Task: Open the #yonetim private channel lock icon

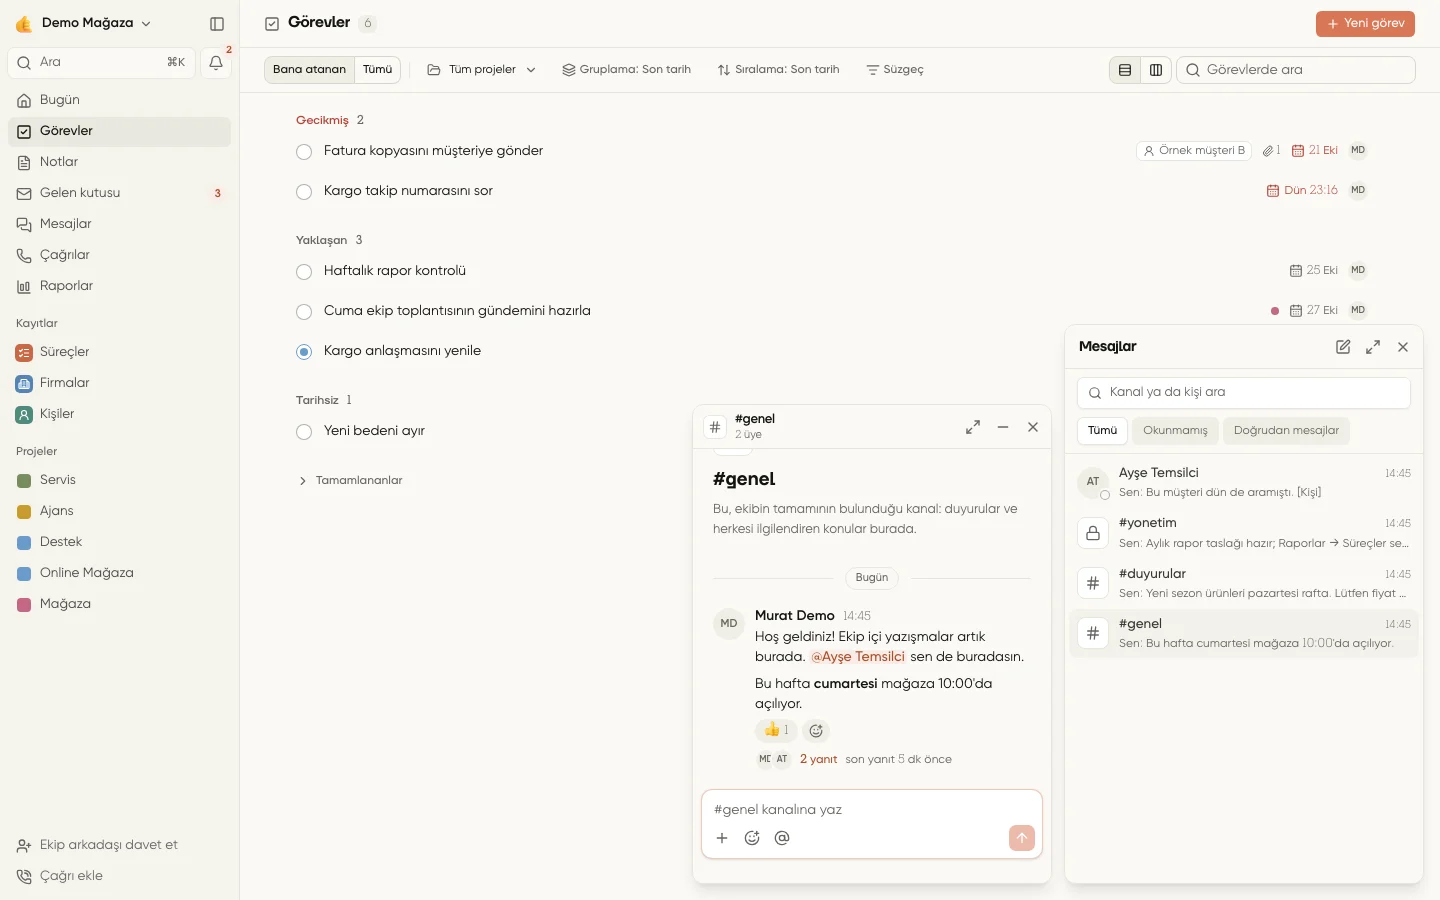Action: [1093, 533]
